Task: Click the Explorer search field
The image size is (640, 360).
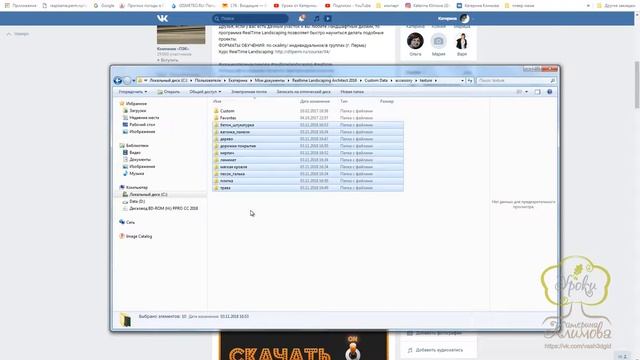Action: [516, 80]
